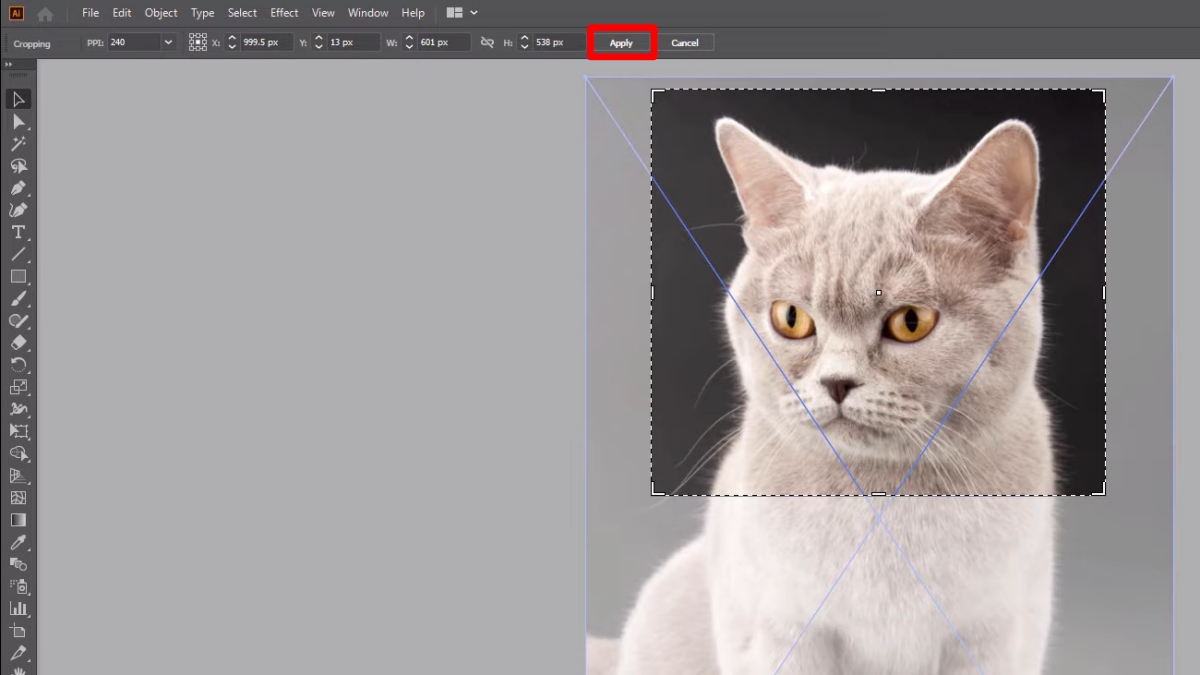Select the Mesh tool
Screen dimensions: 1200x675
[18, 497]
